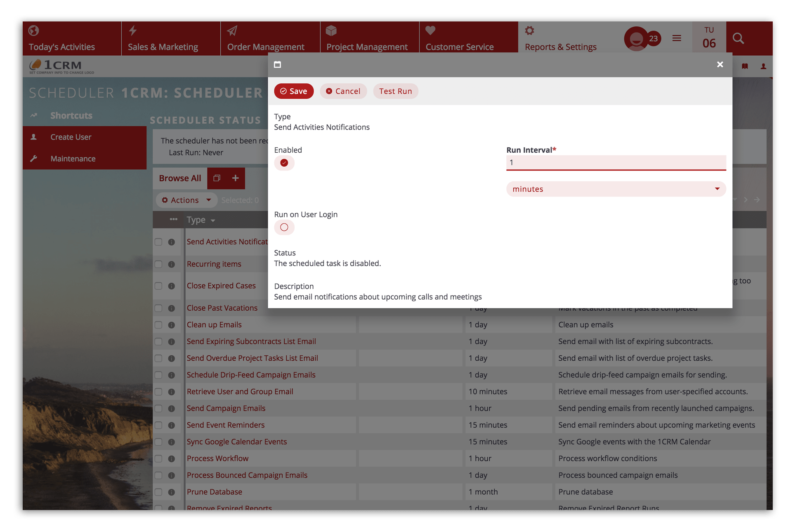The image size is (800, 529).
Task: Click the search magnifier icon in top bar
Action: [738, 38]
